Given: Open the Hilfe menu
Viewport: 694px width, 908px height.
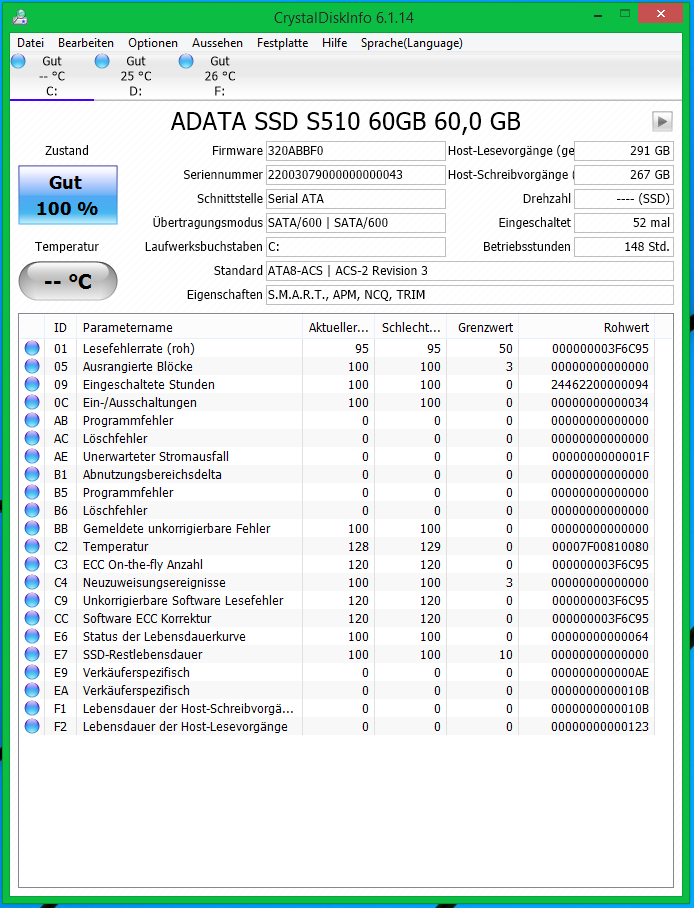Looking at the screenshot, I should pyautogui.click(x=334, y=43).
